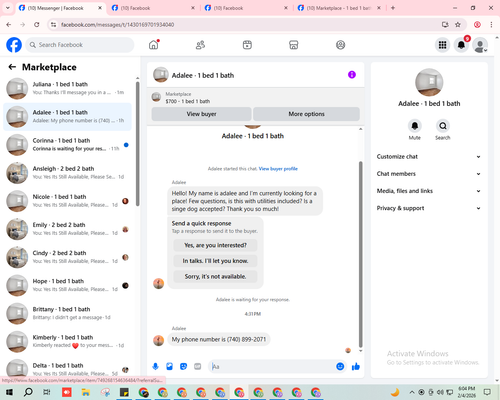Image resolution: width=500 pixels, height=400 pixels.
Task: Switch to Marketplace - 1 bed 1 bath tab
Action: (339, 8)
